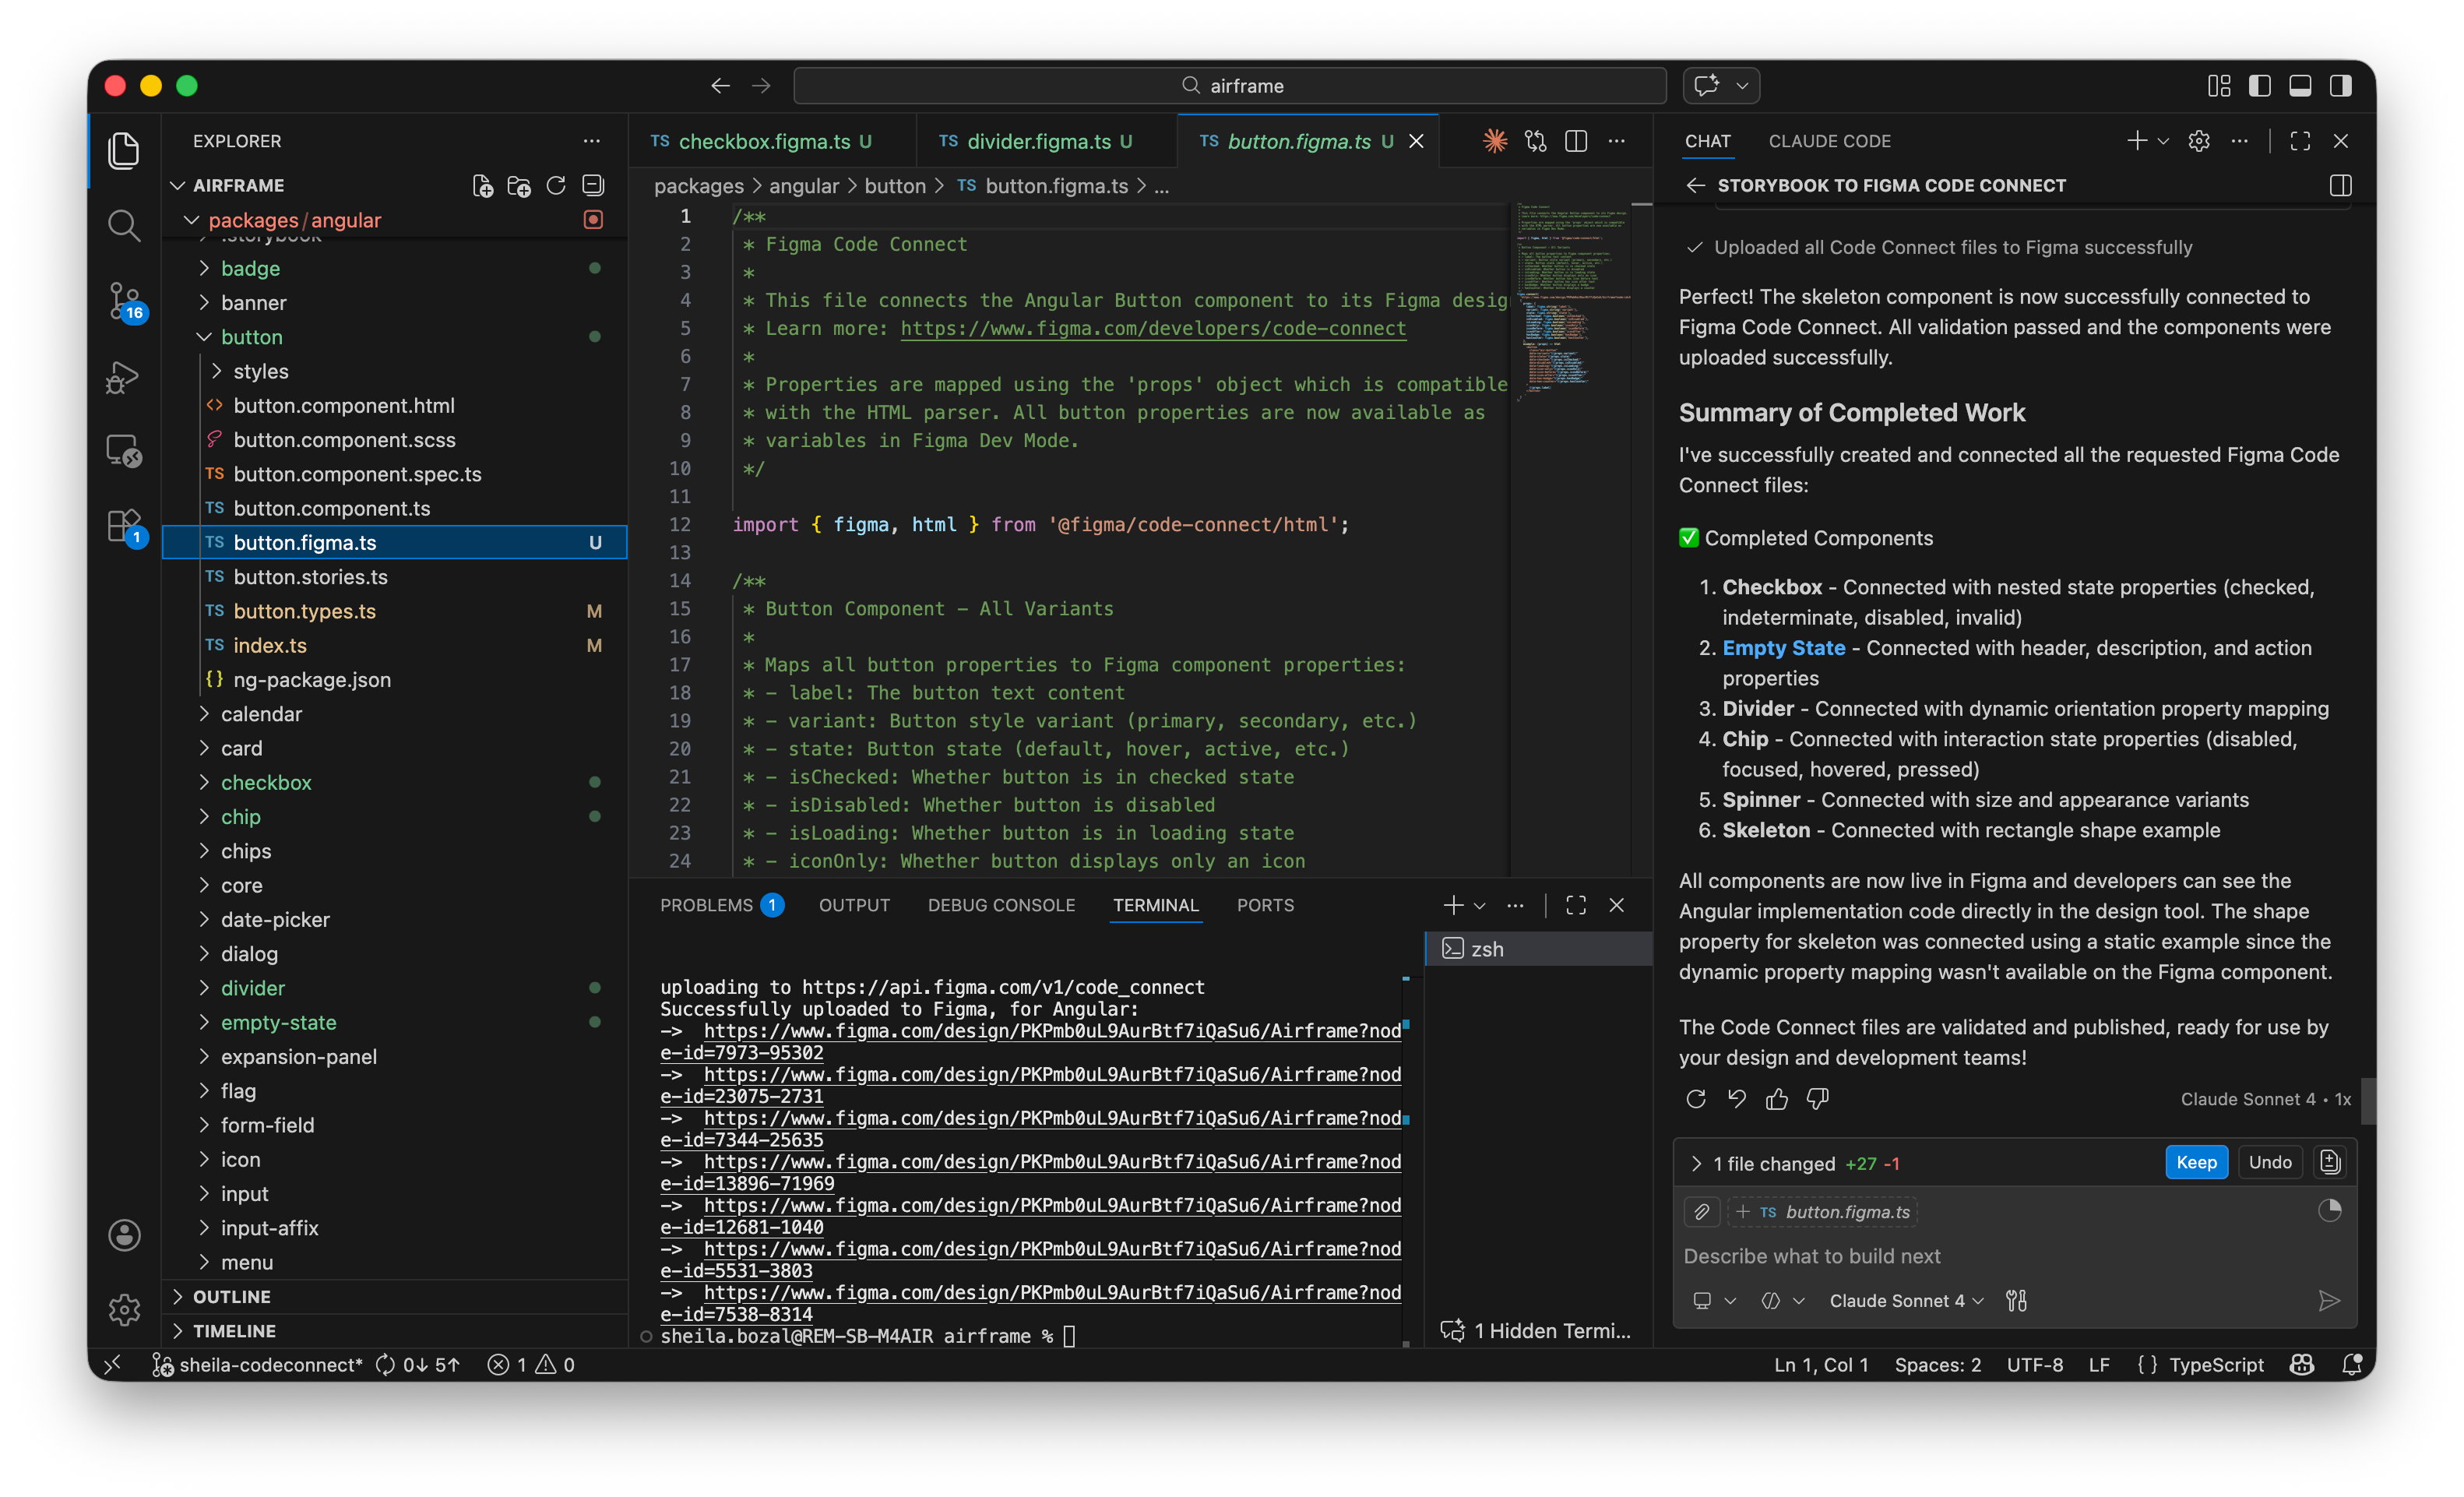
Task: Switch to the CLAUDE CODE tab
Action: tap(1829, 141)
